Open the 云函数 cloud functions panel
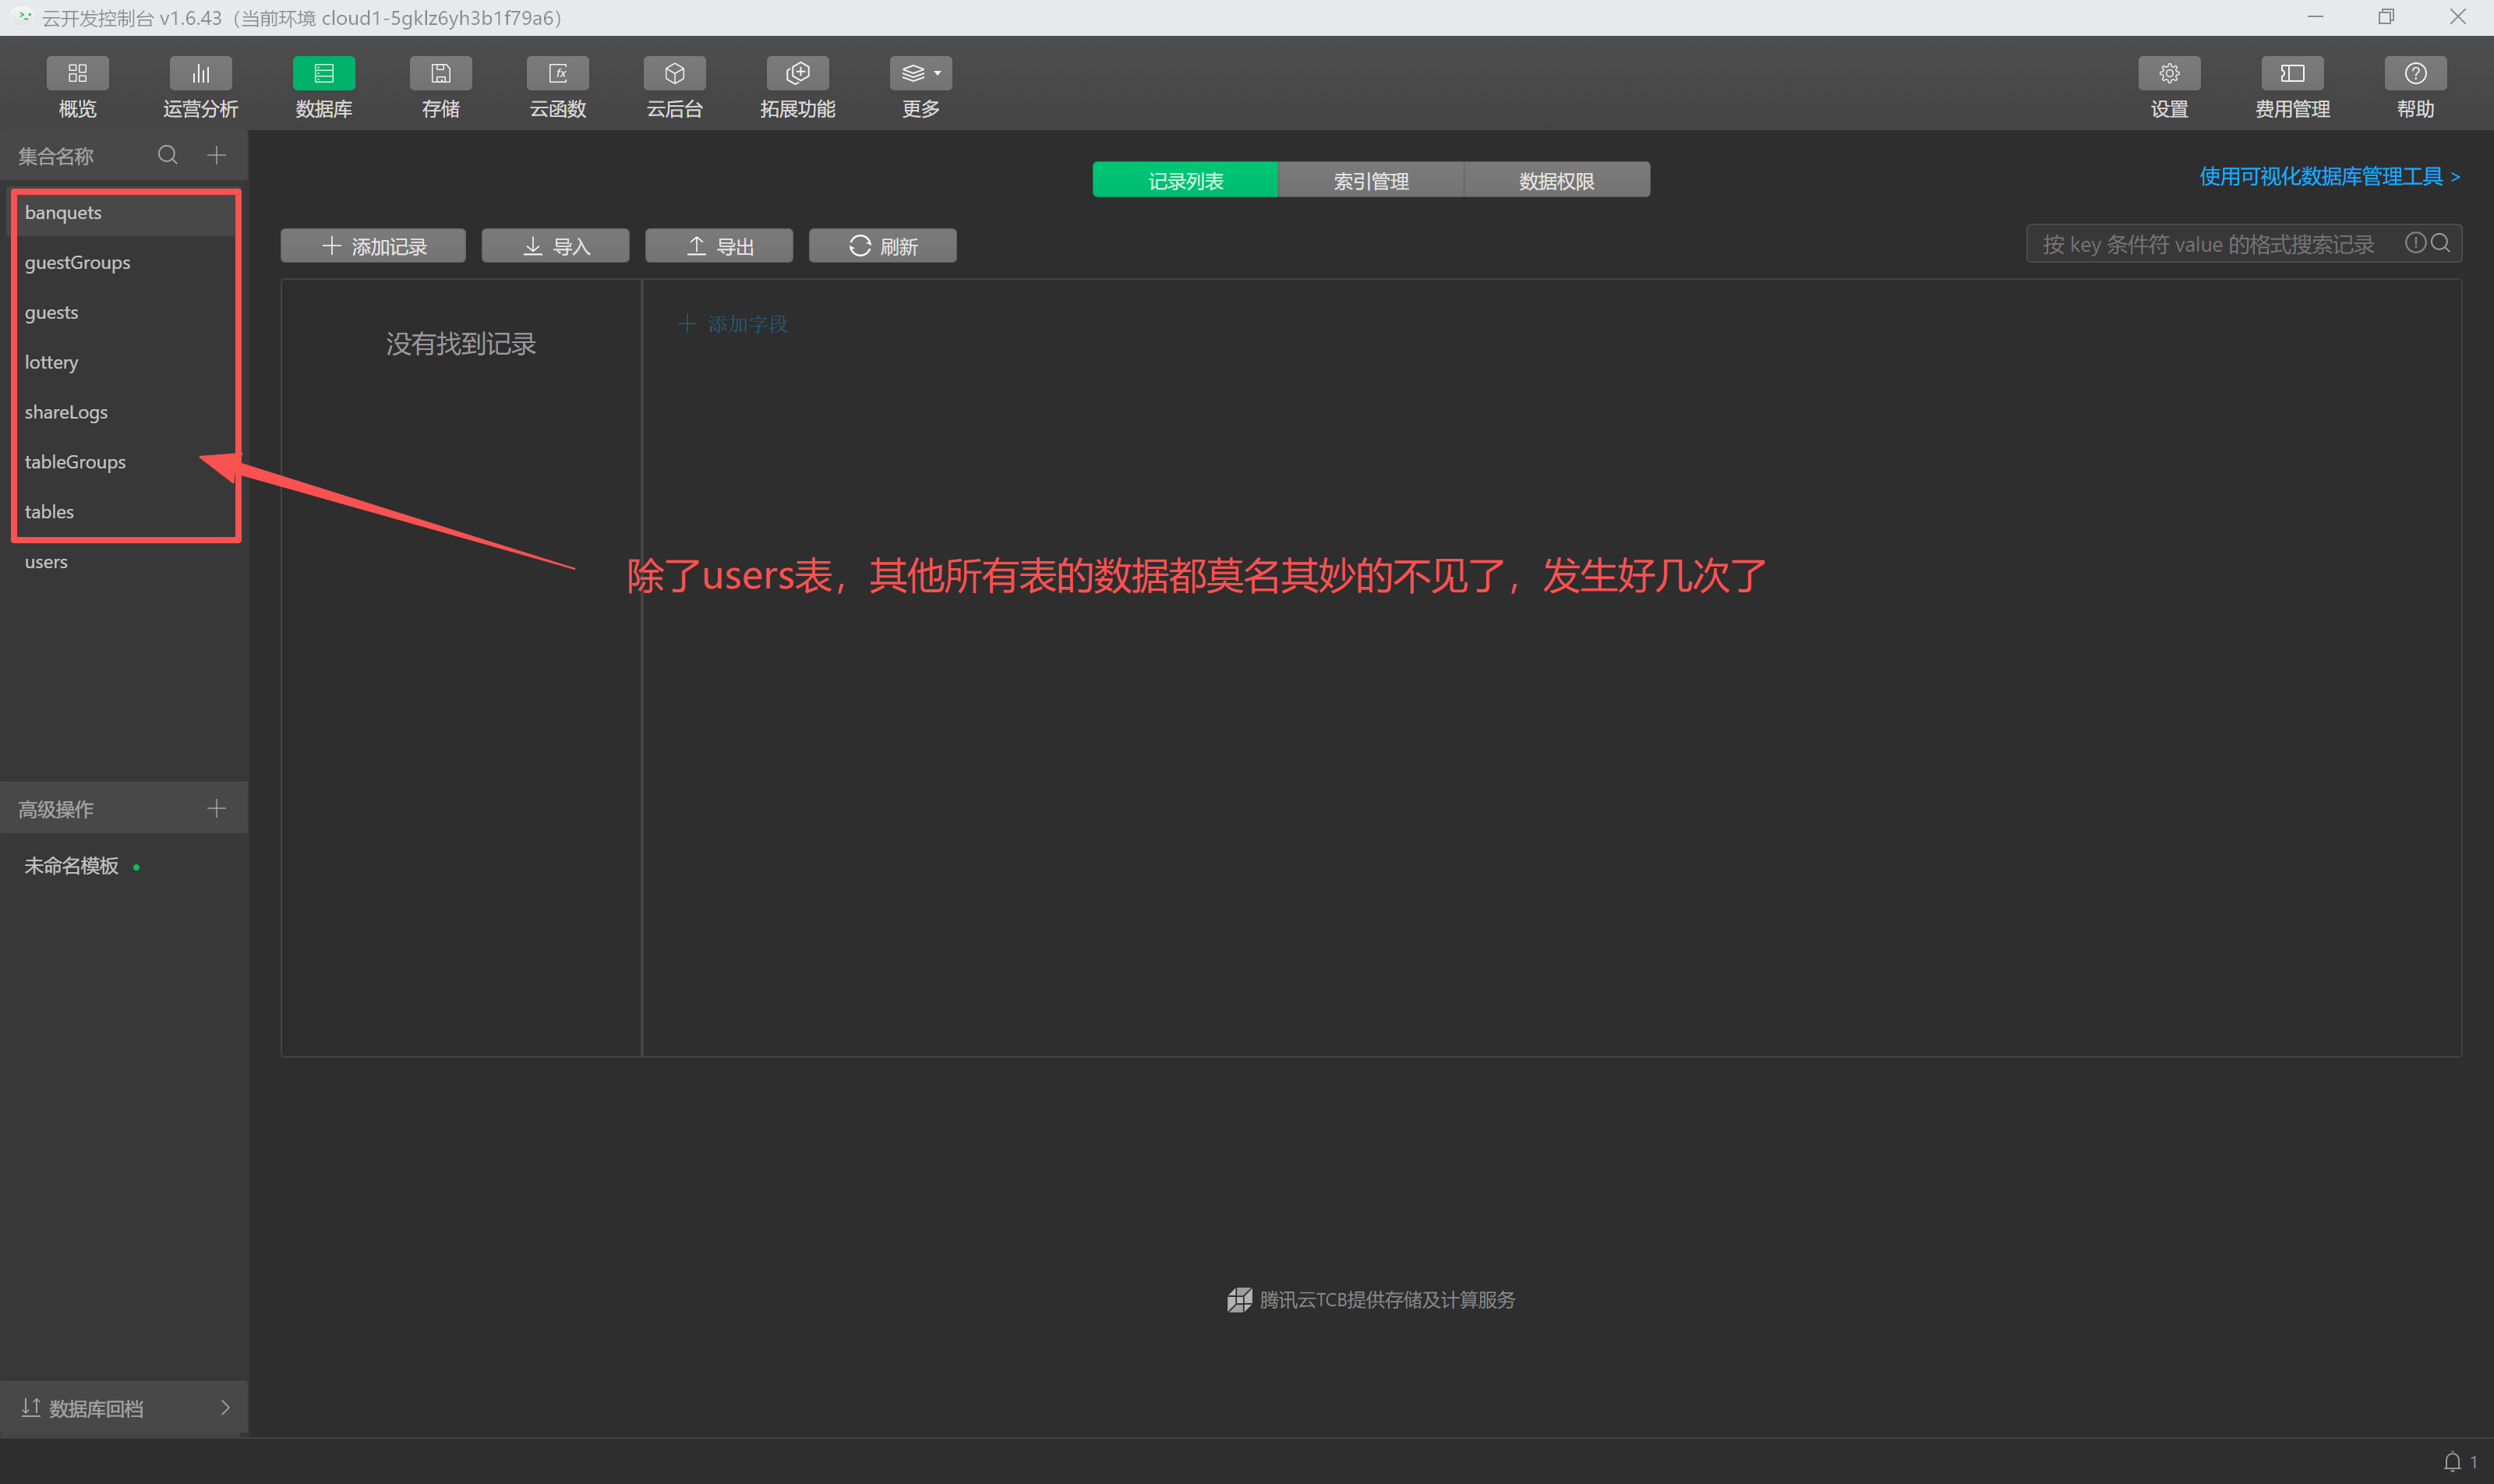 point(557,87)
